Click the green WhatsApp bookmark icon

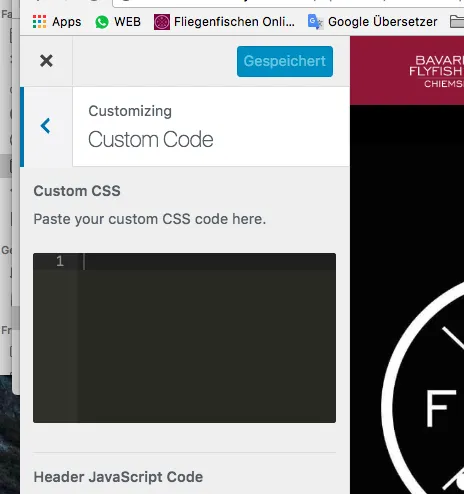[x=102, y=22]
